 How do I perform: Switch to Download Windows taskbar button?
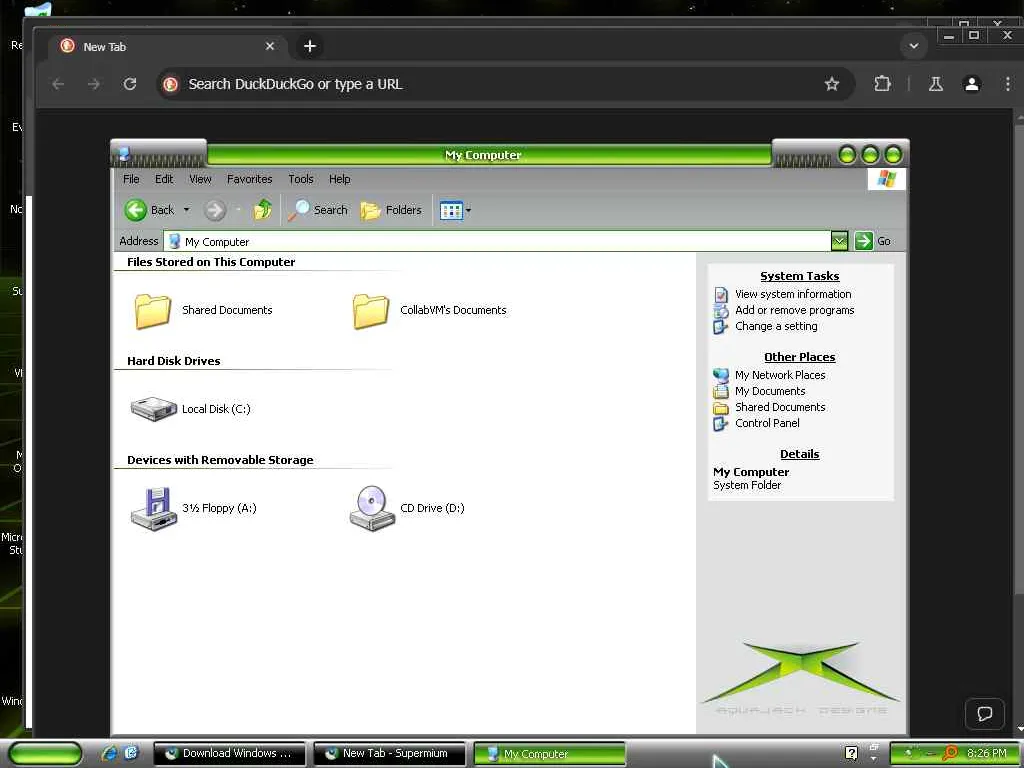tap(229, 754)
